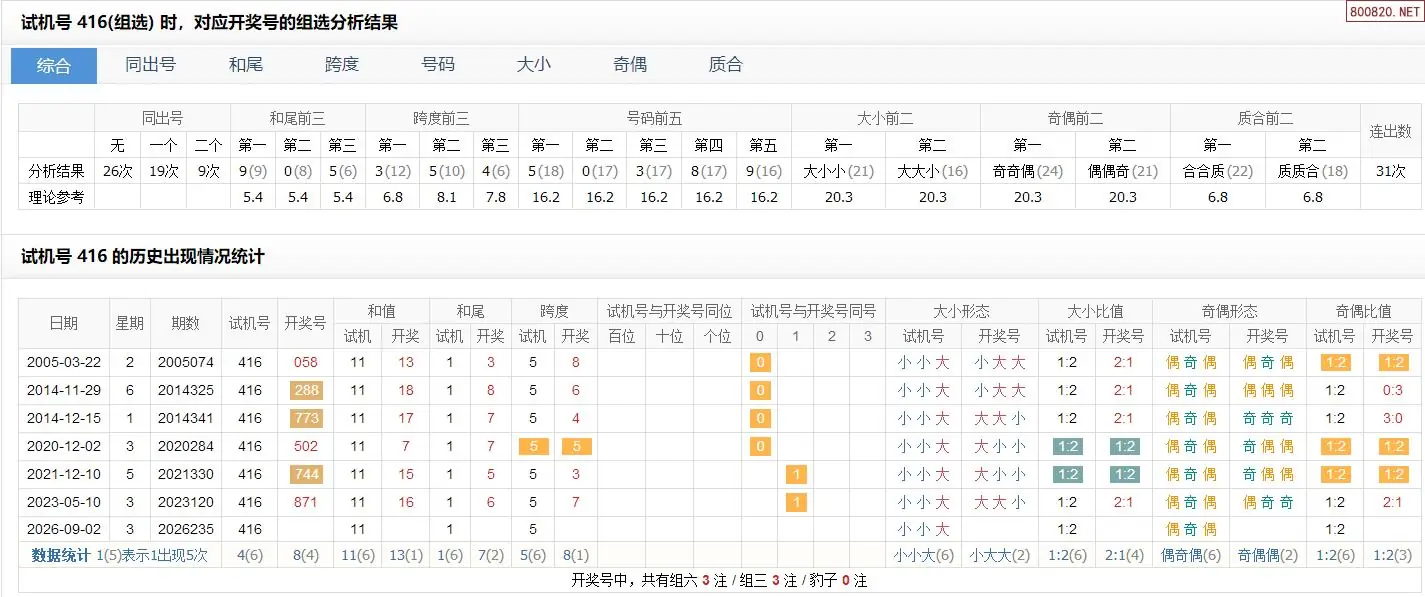Click the highlighted 288 winning number
1425x597 pixels.
[x=306, y=390]
